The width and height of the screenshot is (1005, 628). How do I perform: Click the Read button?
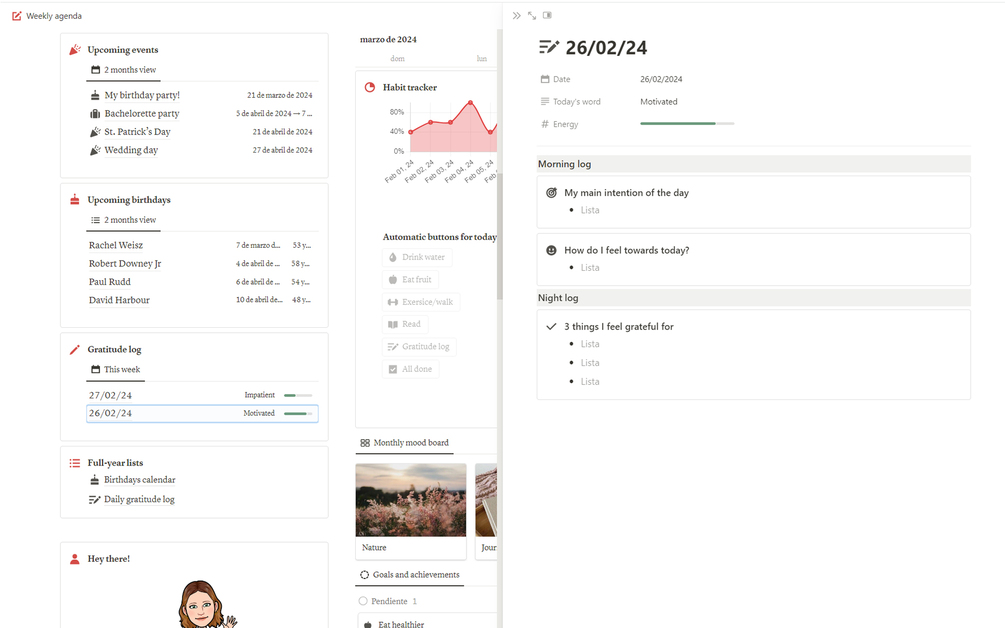(x=405, y=324)
